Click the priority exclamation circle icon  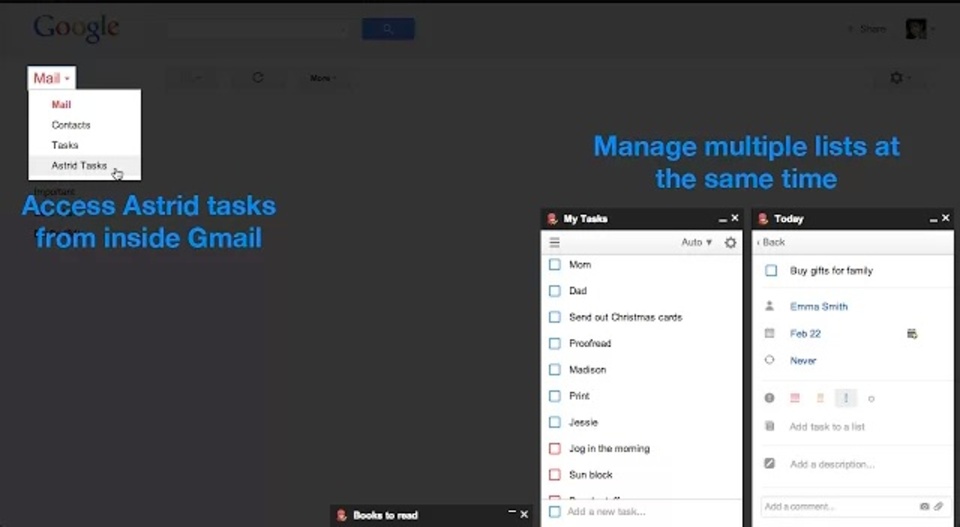[x=770, y=398]
